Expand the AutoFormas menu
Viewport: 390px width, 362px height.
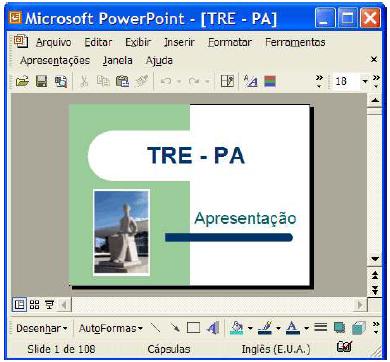(x=111, y=329)
